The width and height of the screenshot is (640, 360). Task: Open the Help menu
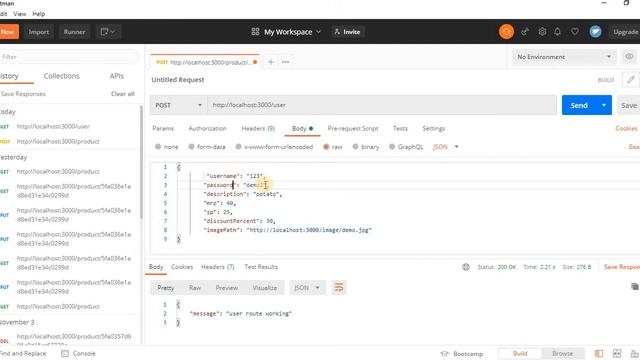(39, 14)
